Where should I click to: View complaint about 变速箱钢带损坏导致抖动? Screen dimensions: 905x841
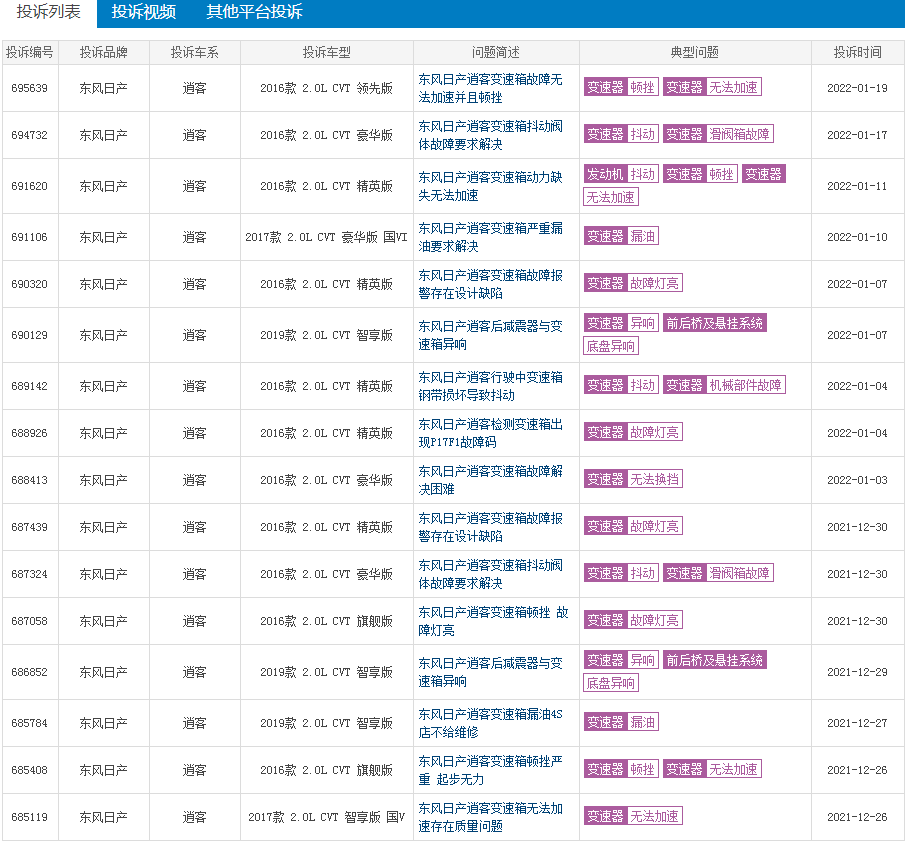(x=490, y=386)
